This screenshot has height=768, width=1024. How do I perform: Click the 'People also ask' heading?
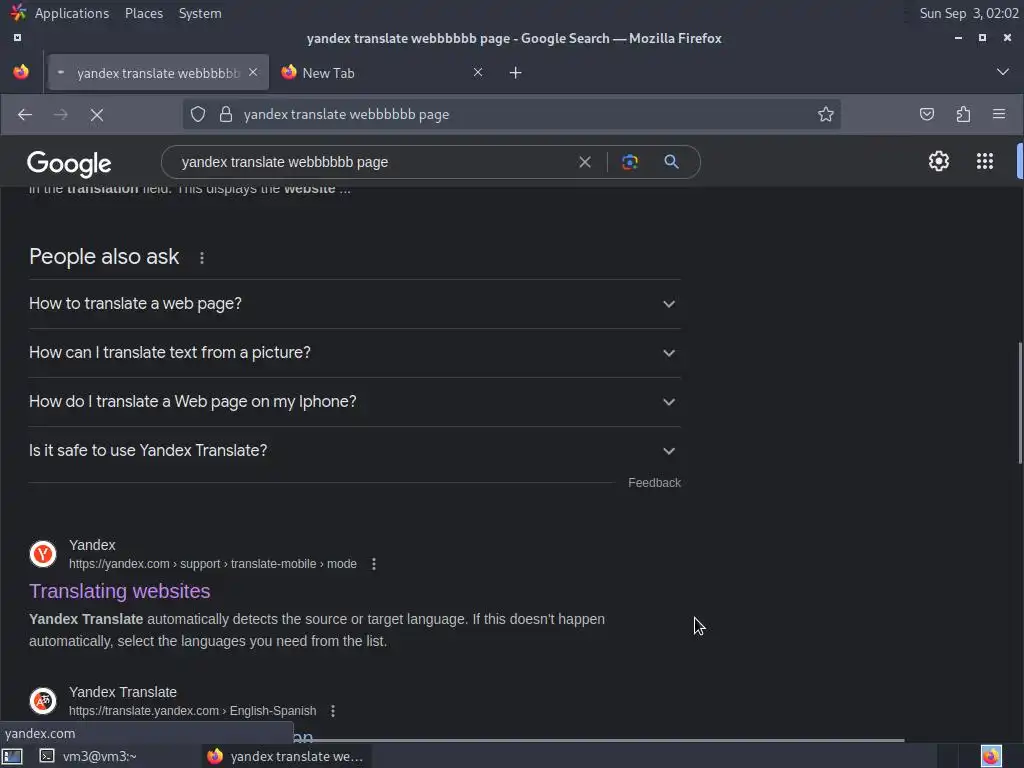tap(104, 257)
